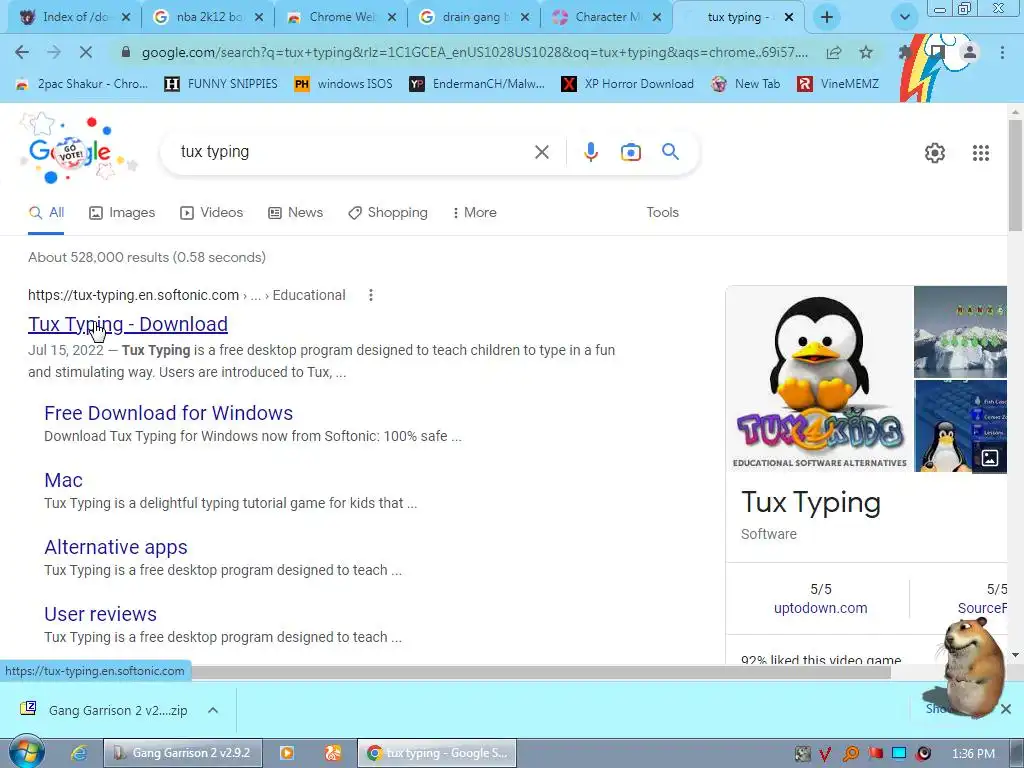Click the horizontal page scrollbar
The height and width of the screenshot is (768, 1024).
(541, 673)
